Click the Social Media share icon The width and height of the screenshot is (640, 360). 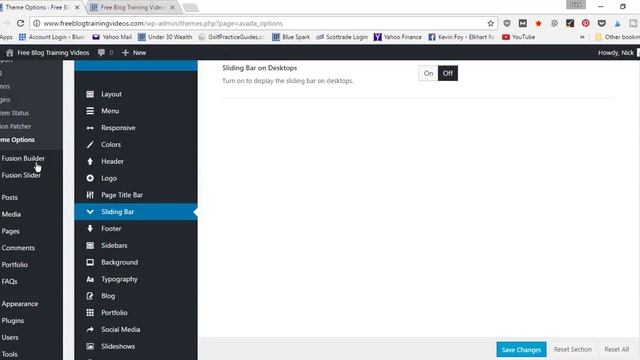90,329
